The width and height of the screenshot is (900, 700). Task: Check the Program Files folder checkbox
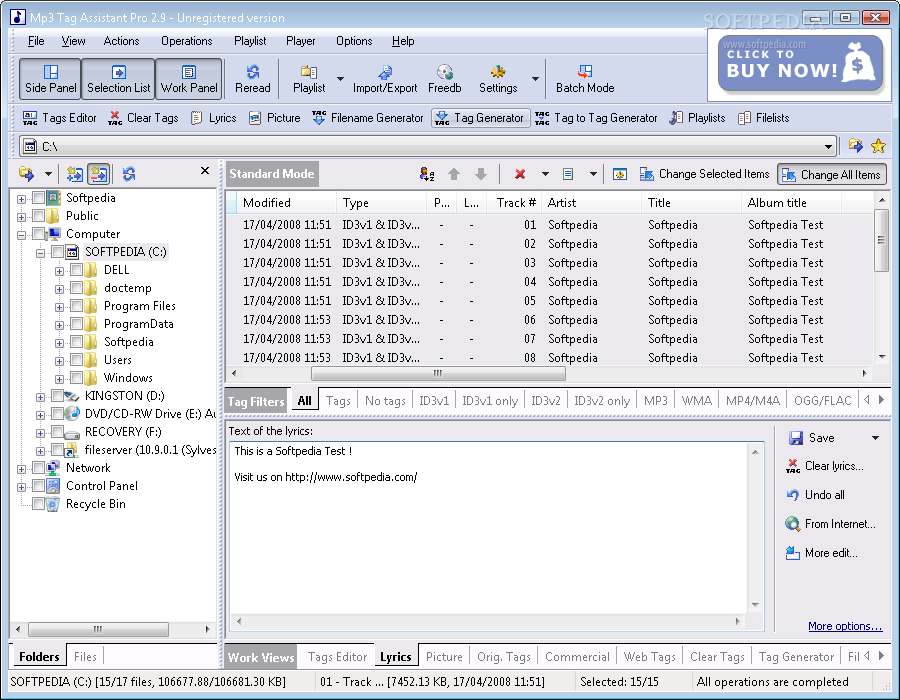click(x=76, y=306)
